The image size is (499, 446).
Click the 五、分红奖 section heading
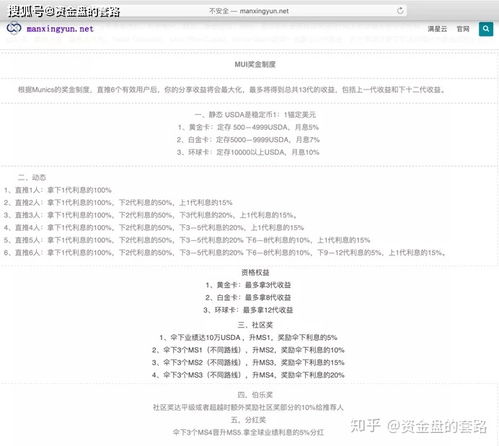248,420
